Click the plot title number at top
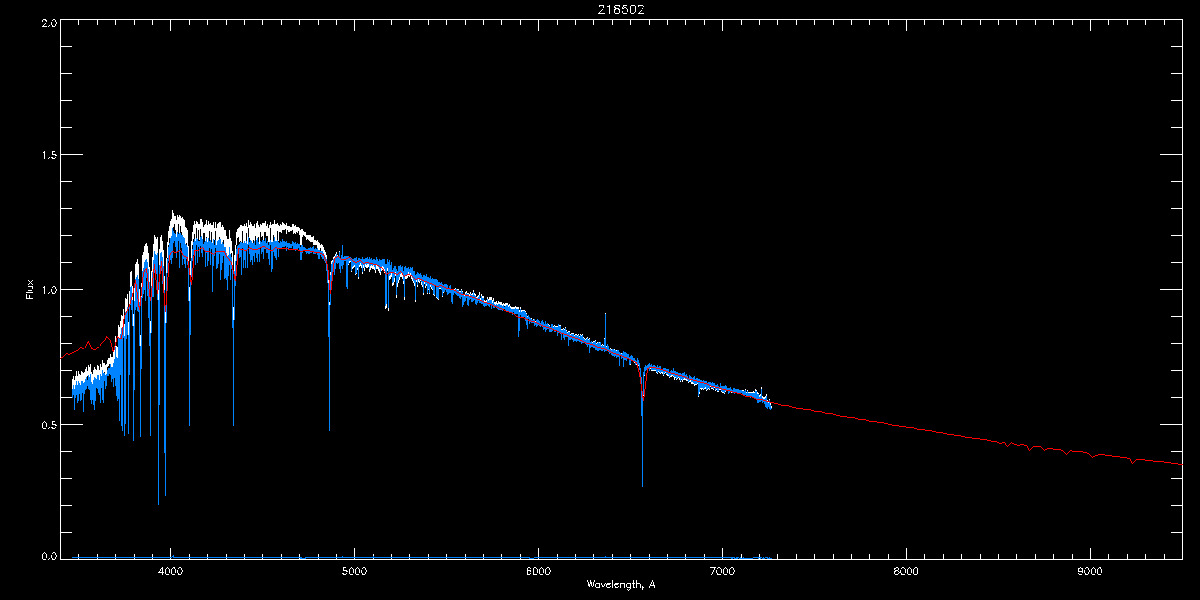The height and width of the screenshot is (600, 1200). click(599, 10)
